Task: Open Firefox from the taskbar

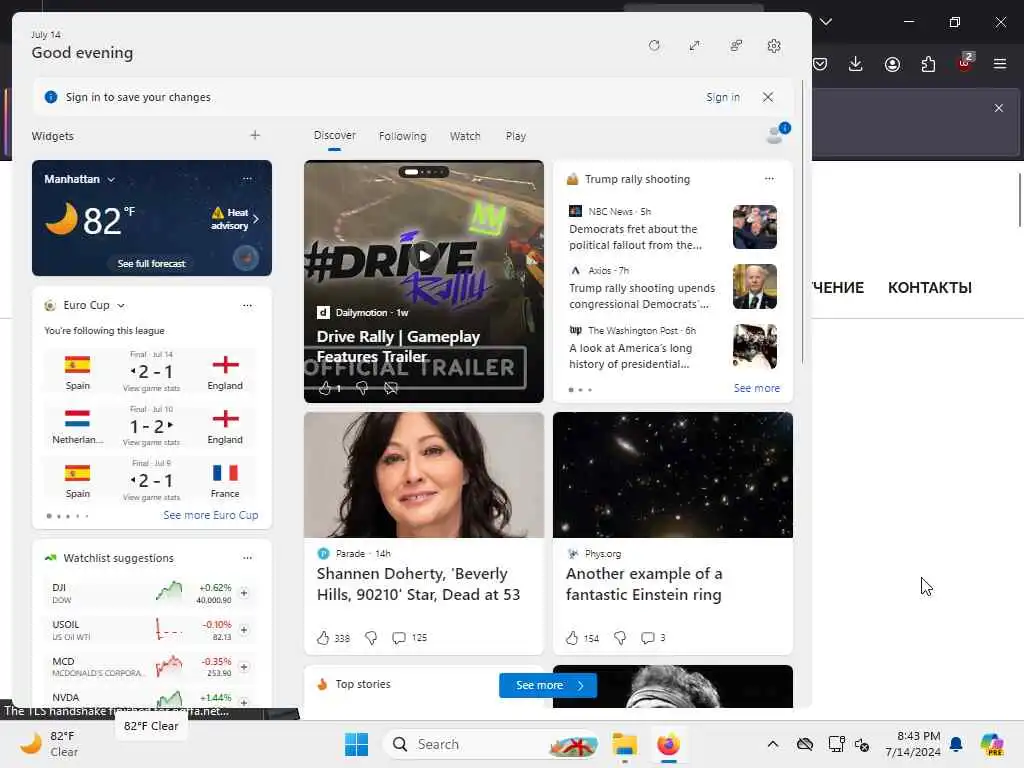Action: pos(668,744)
